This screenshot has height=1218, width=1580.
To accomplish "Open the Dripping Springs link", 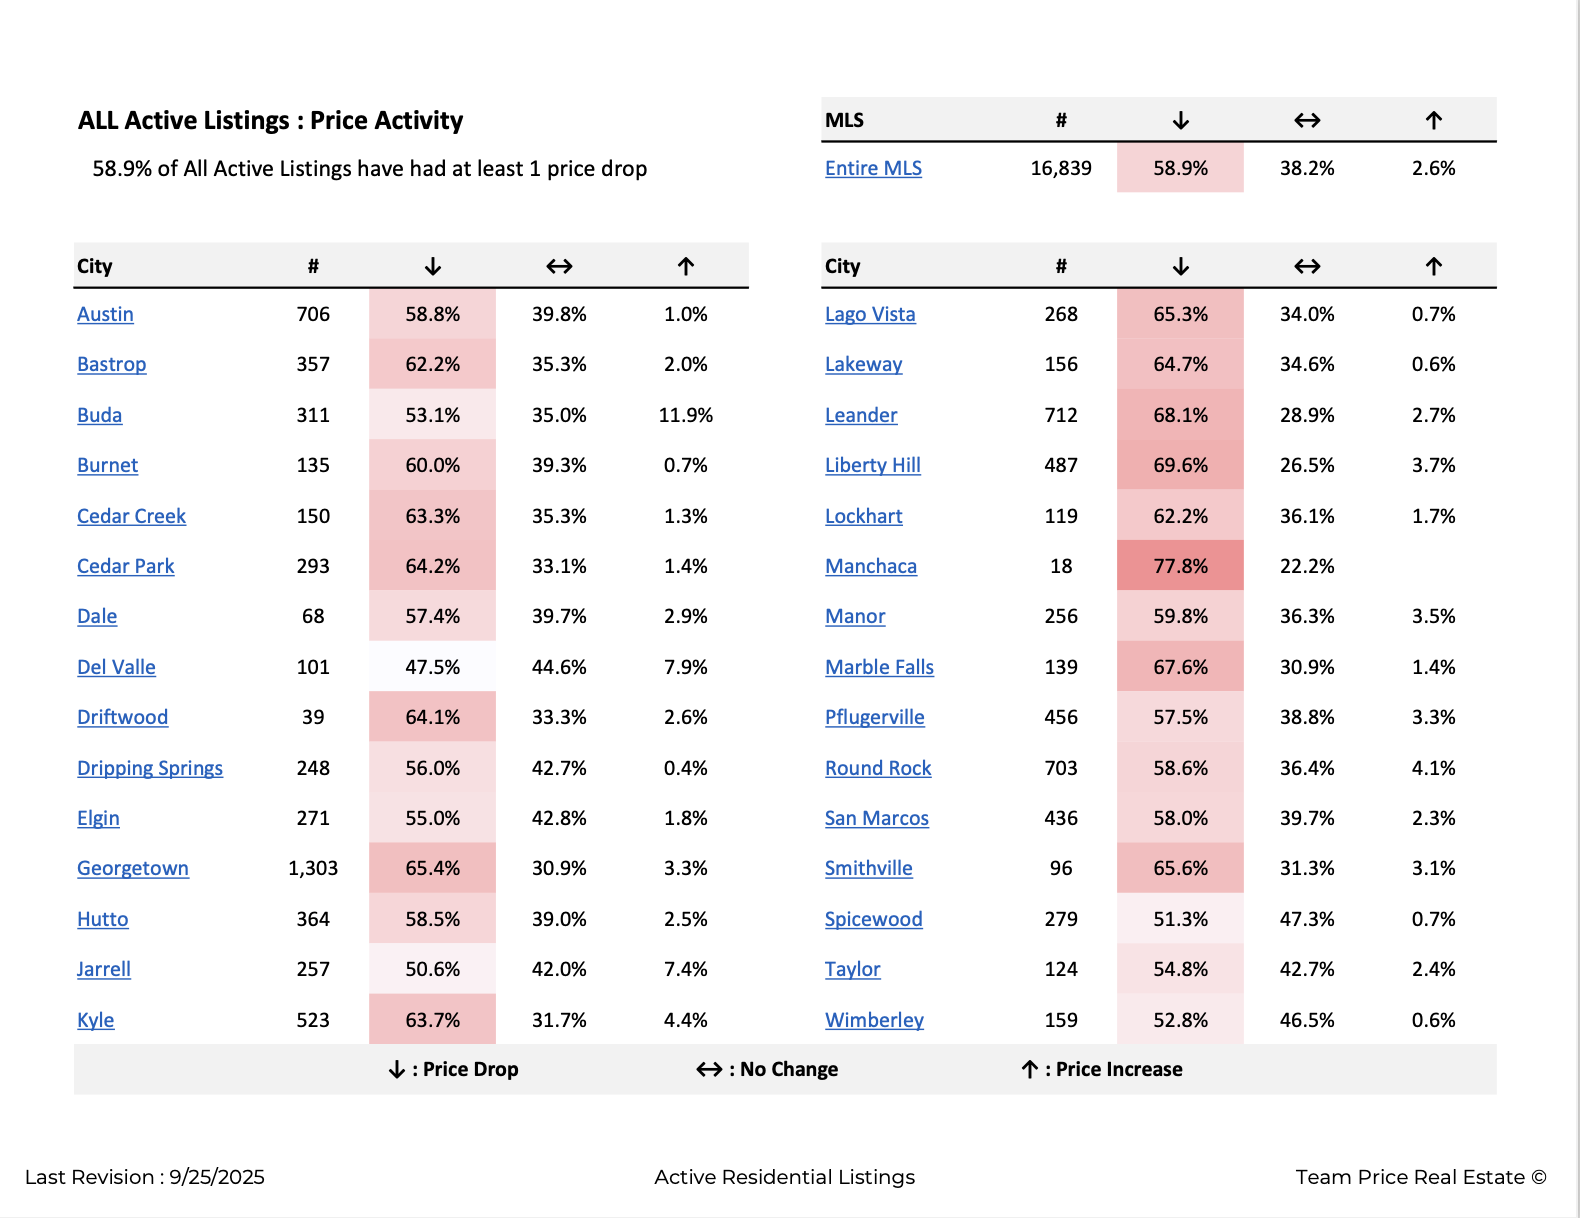I will [150, 768].
